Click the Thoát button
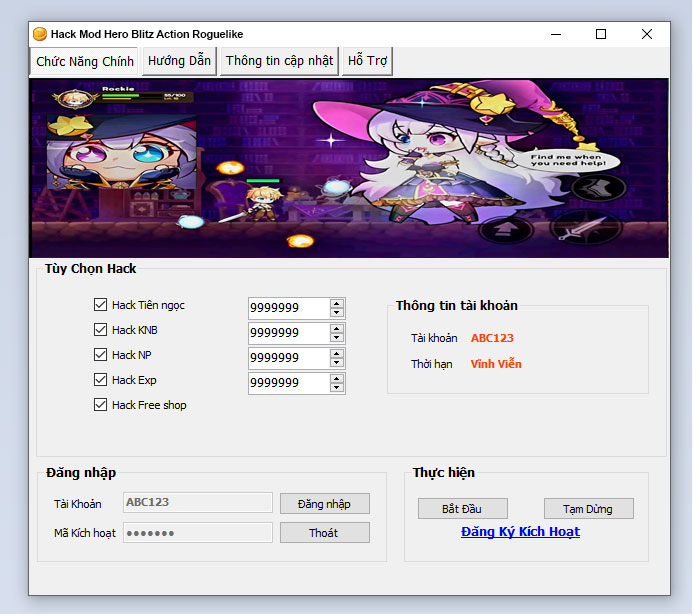 325,533
